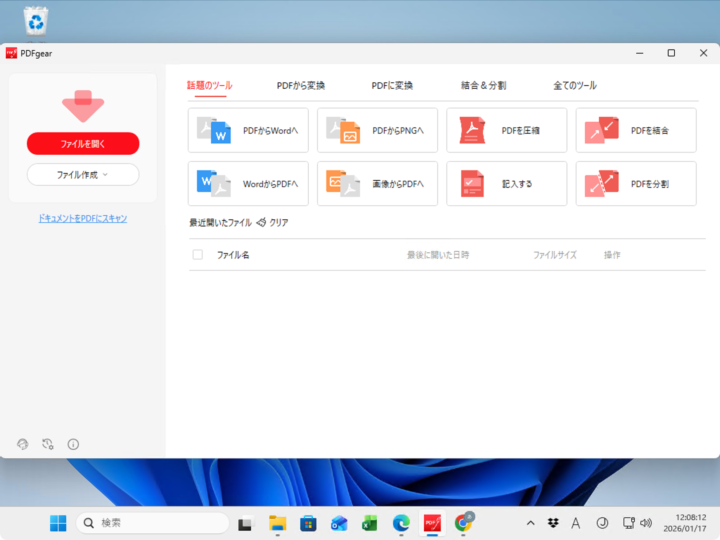Image resolution: width=720 pixels, height=540 pixels.
Task: Click the info icon in the sidebar
Action: pos(73,444)
